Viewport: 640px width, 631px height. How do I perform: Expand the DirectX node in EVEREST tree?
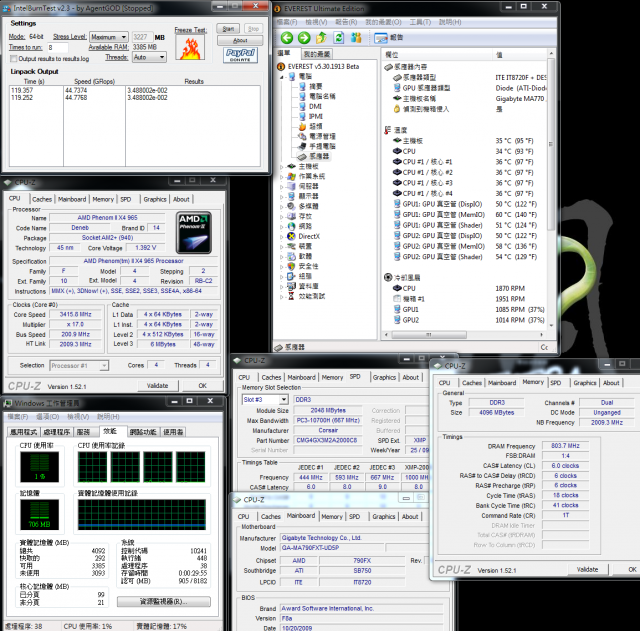pos(281,236)
